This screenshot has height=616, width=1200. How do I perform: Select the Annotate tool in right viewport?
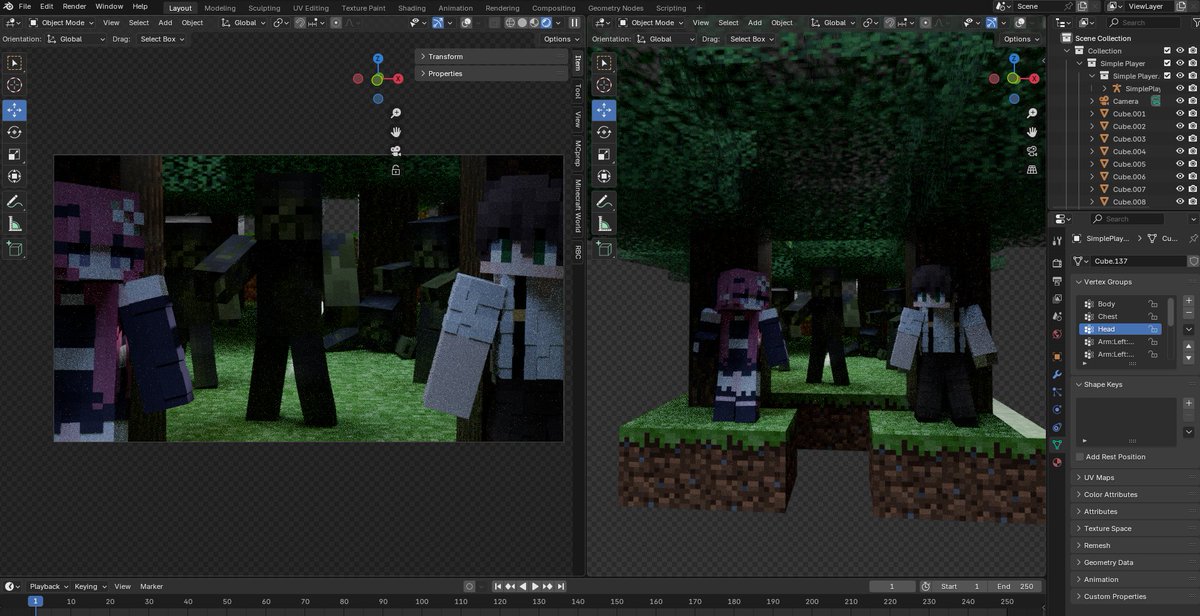603,202
